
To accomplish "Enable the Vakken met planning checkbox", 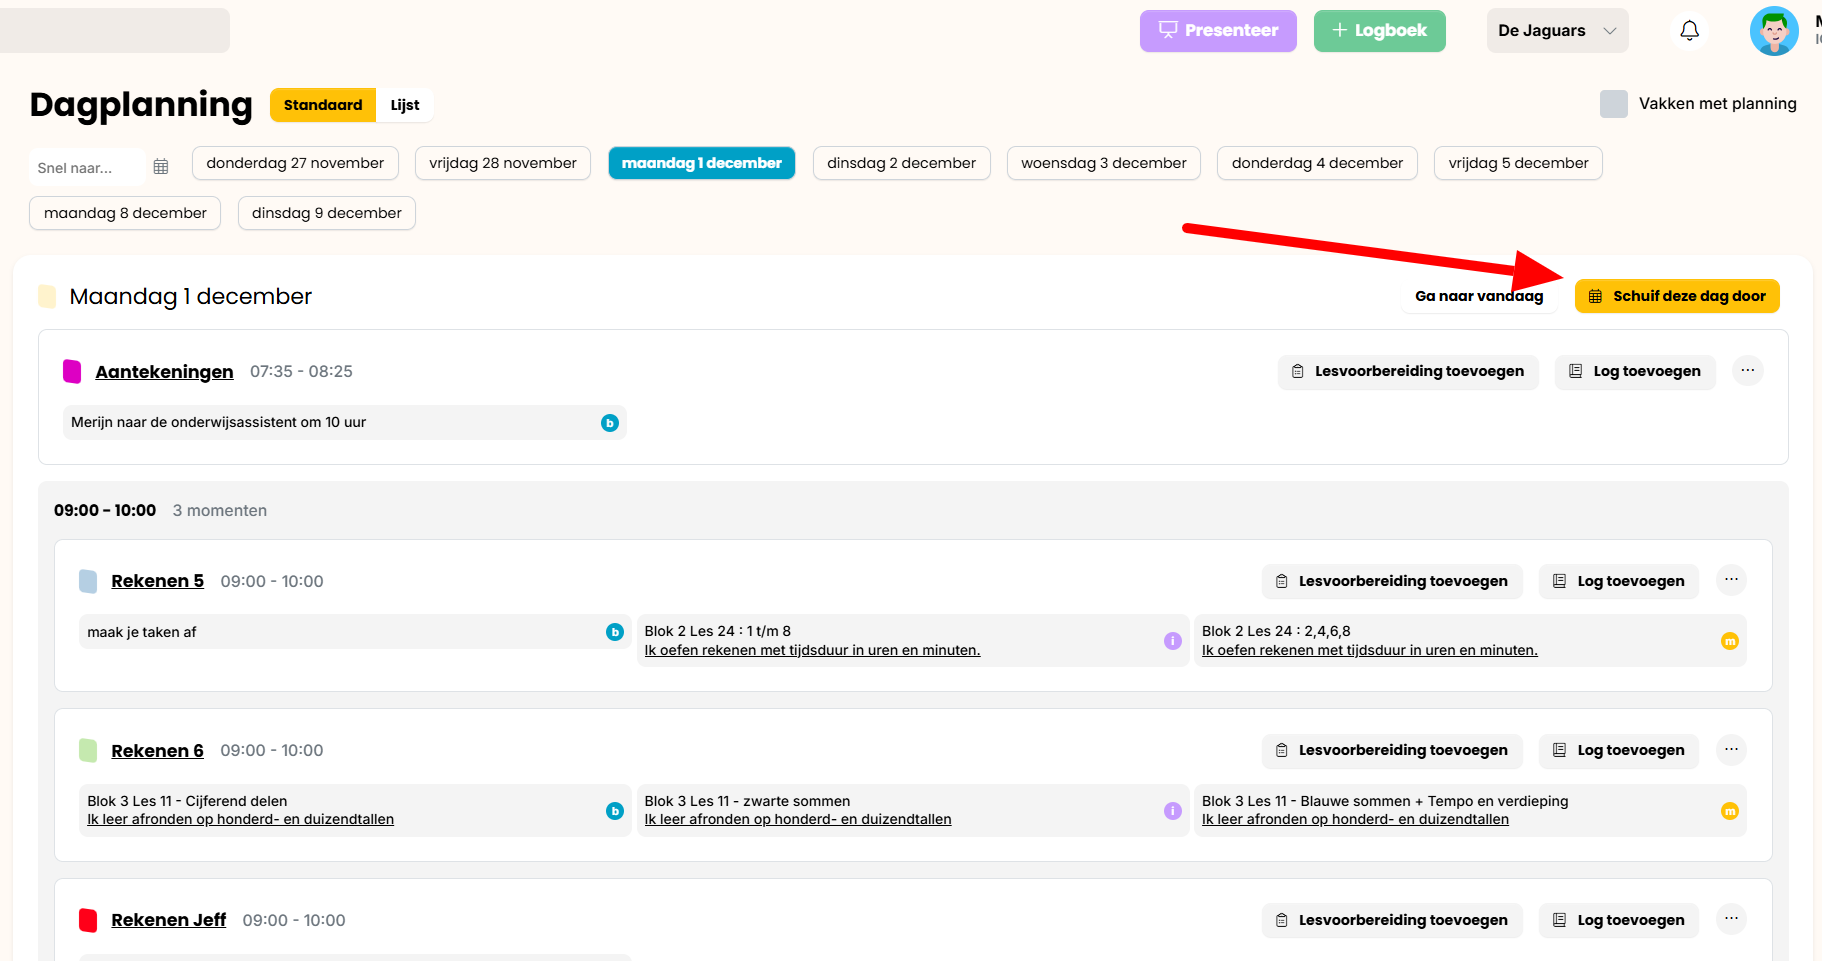I will pos(1613,104).
